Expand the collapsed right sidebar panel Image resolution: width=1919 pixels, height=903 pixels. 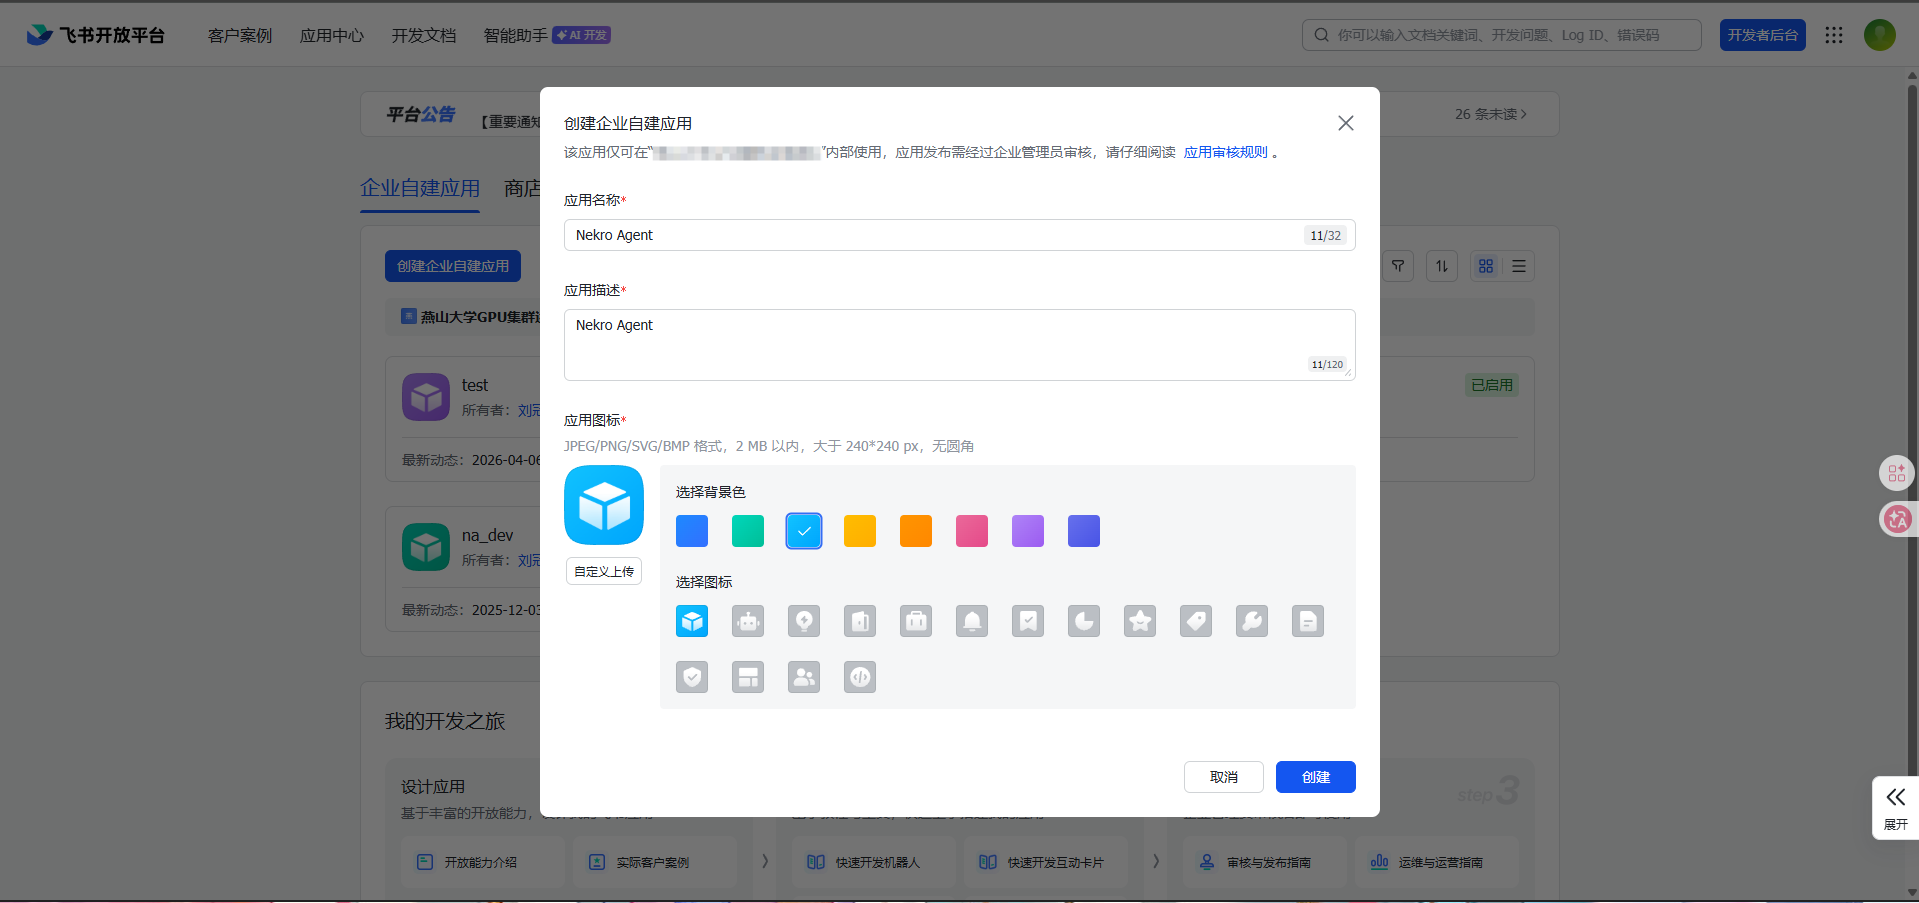pyautogui.click(x=1895, y=807)
